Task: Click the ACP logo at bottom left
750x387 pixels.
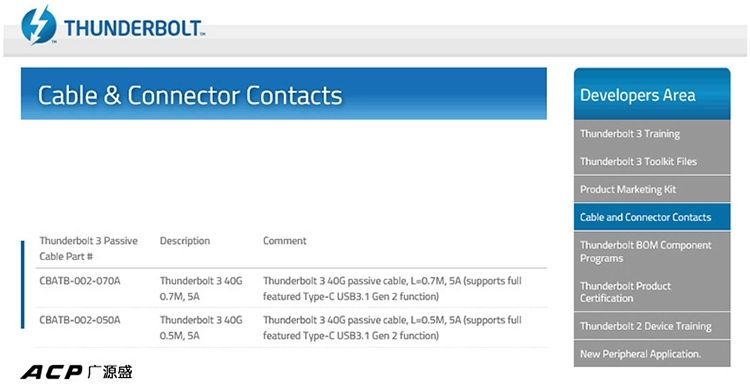Action: point(77,372)
